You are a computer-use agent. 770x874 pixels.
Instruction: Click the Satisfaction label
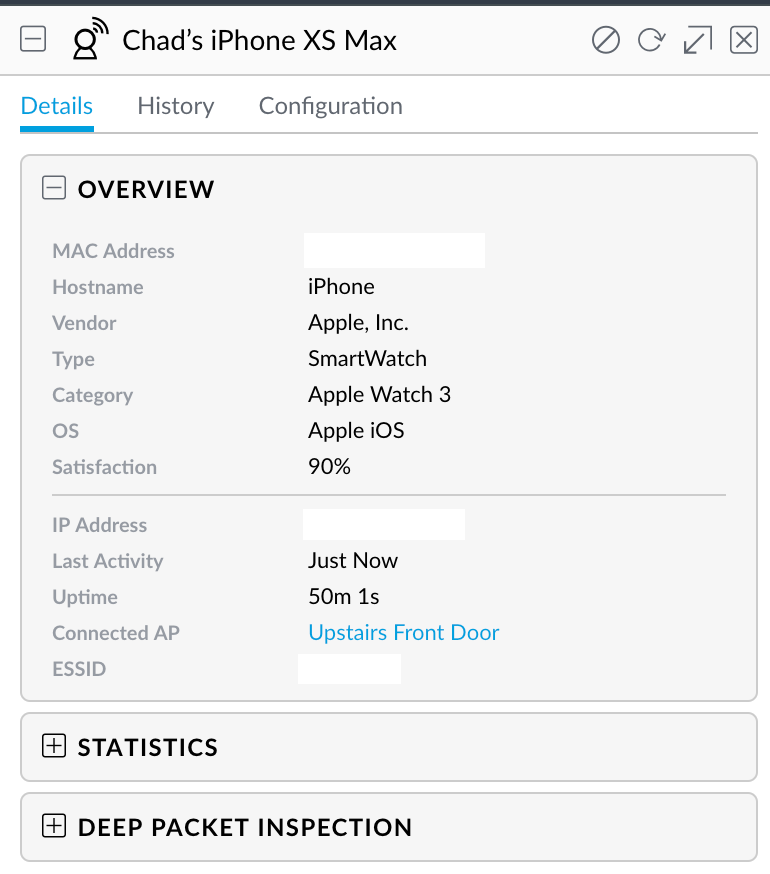pos(104,467)
